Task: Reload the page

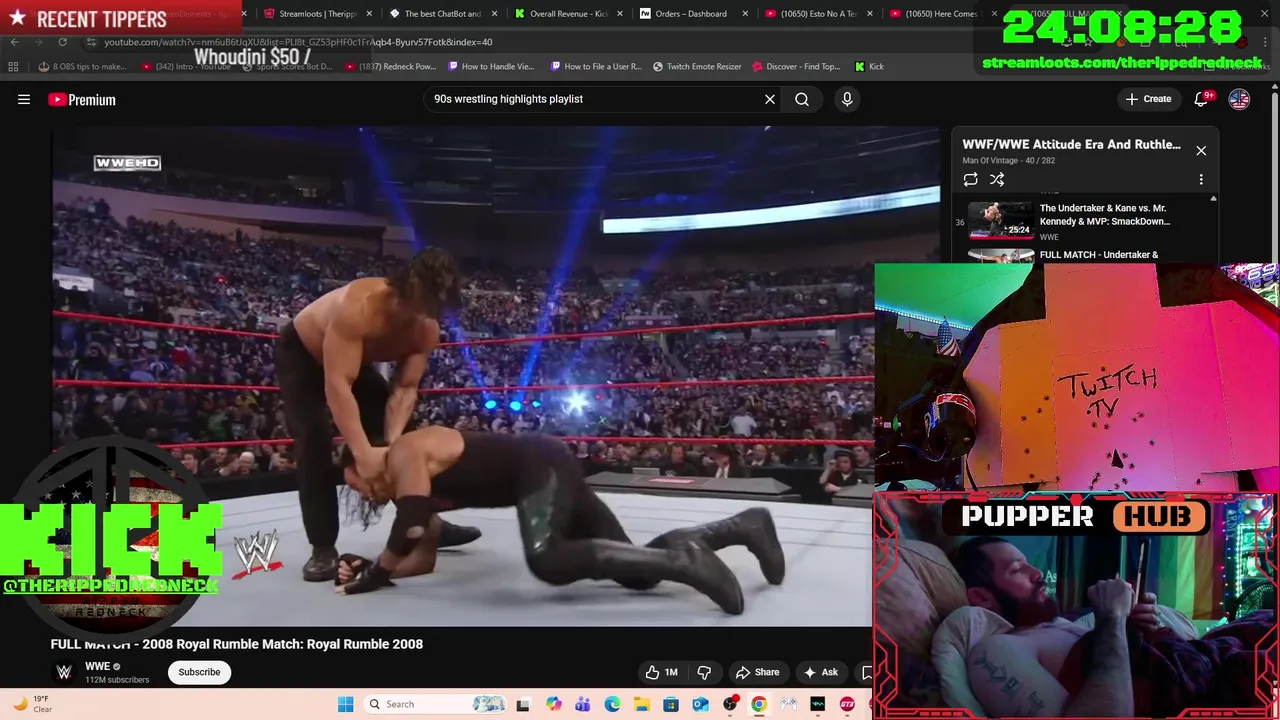Action: (62, 42)
